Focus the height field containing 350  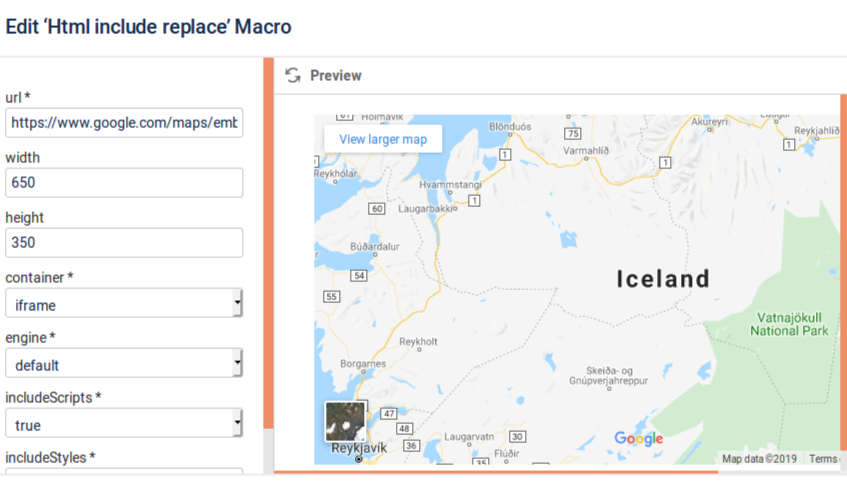tap(124, 243)
